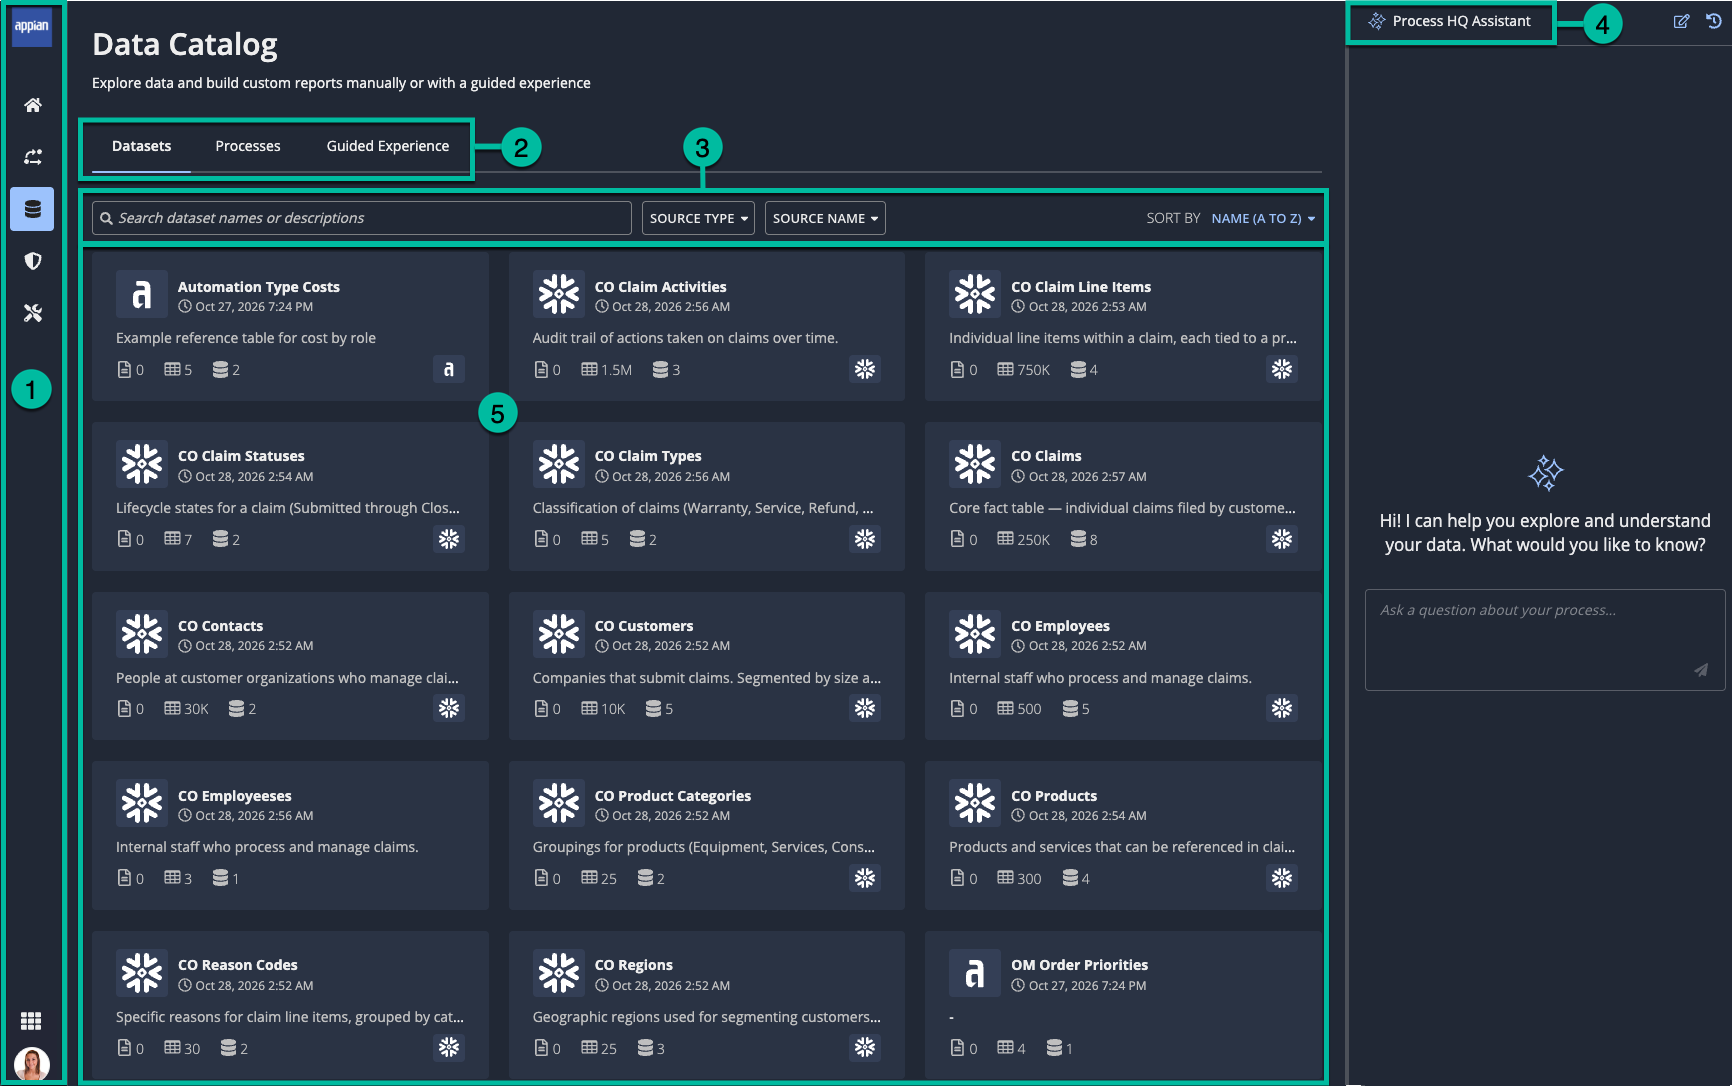Open the CO Employeeses dataset

click(x=290, y=835)
